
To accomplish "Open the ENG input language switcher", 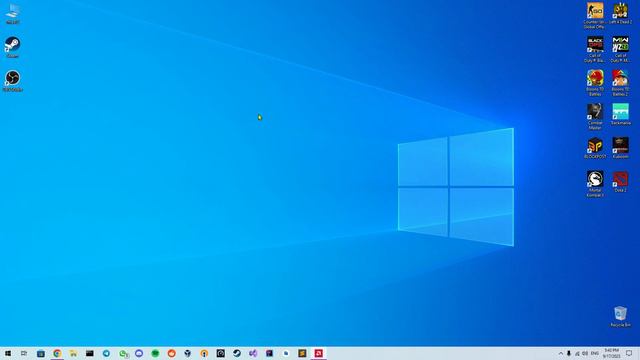I will pyautogui.click(x=595, y=353).
